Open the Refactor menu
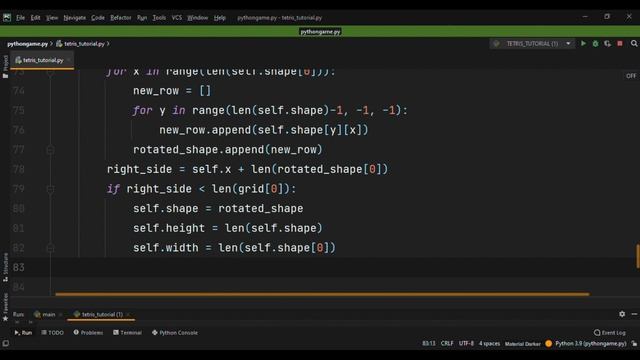 point(121,18)
